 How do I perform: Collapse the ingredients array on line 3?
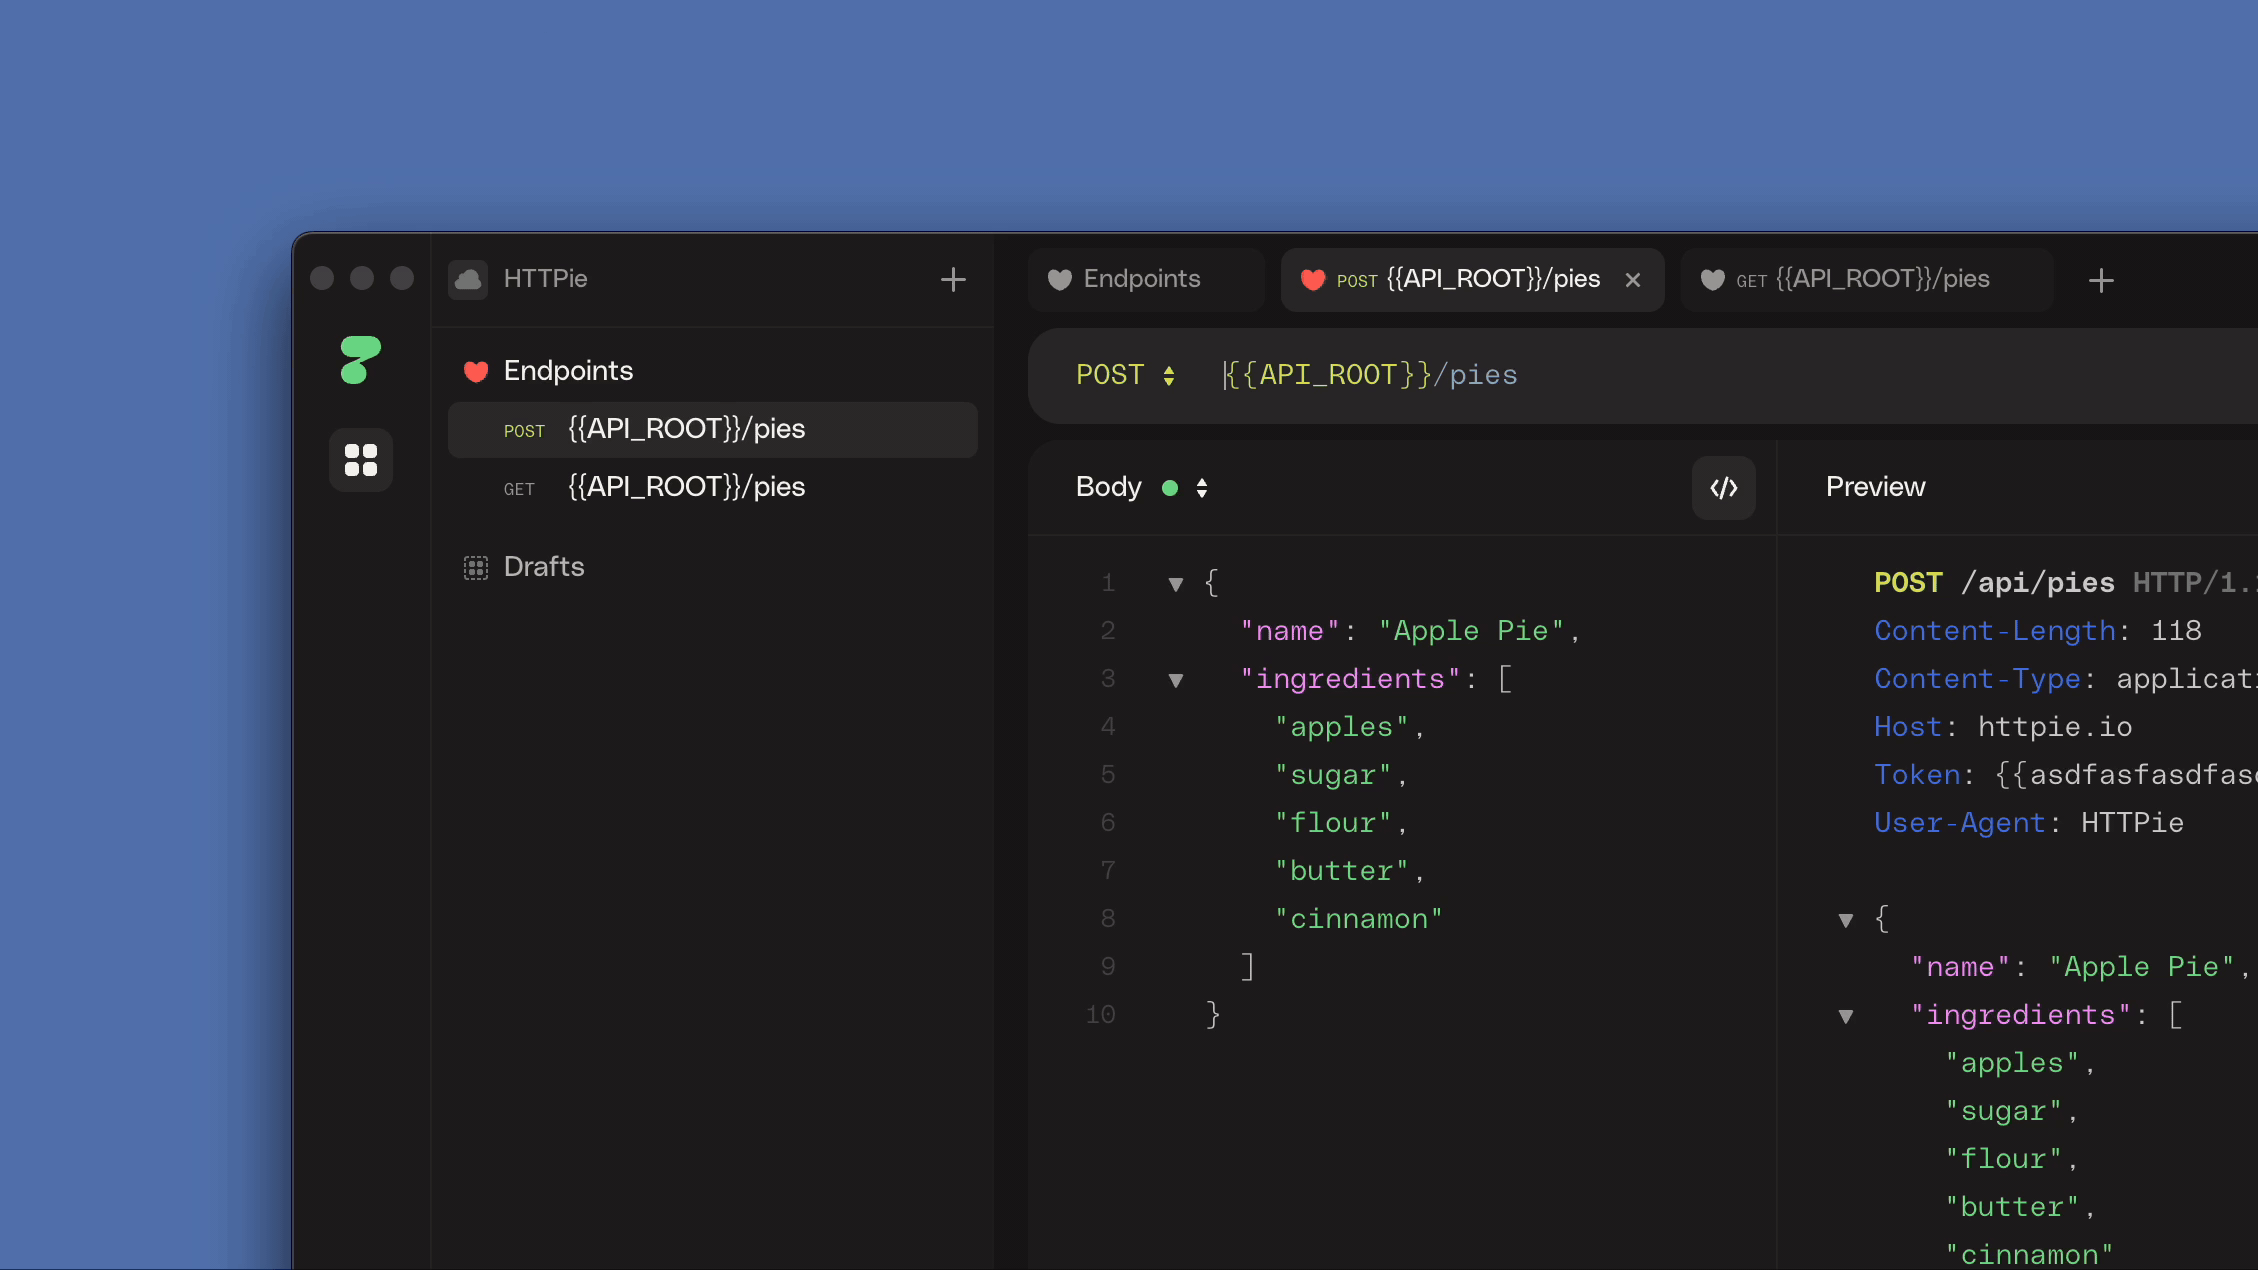(1175, 680)
